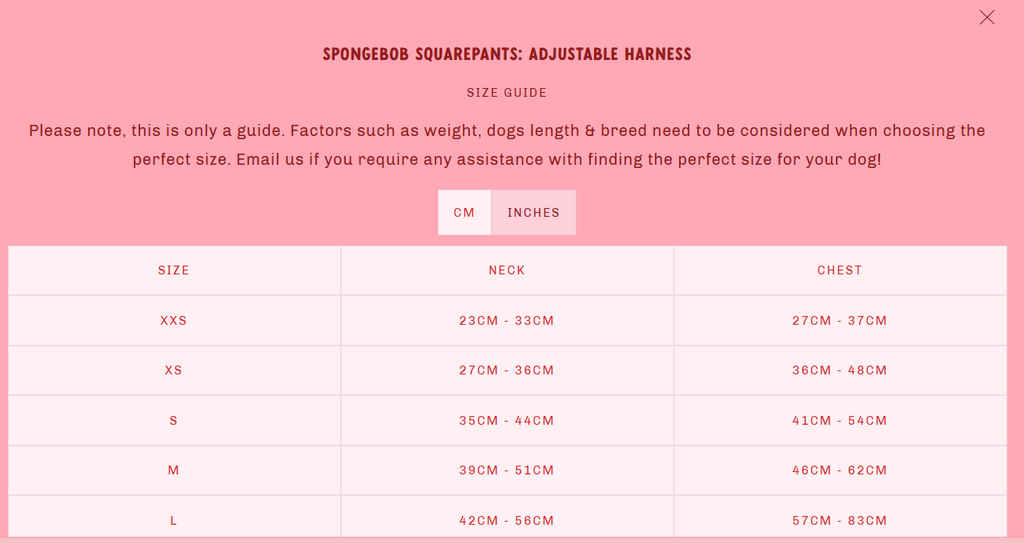This screenshot has width=1024, height=544.
Task: Click the CHEST column header
Action: (840, 270)
